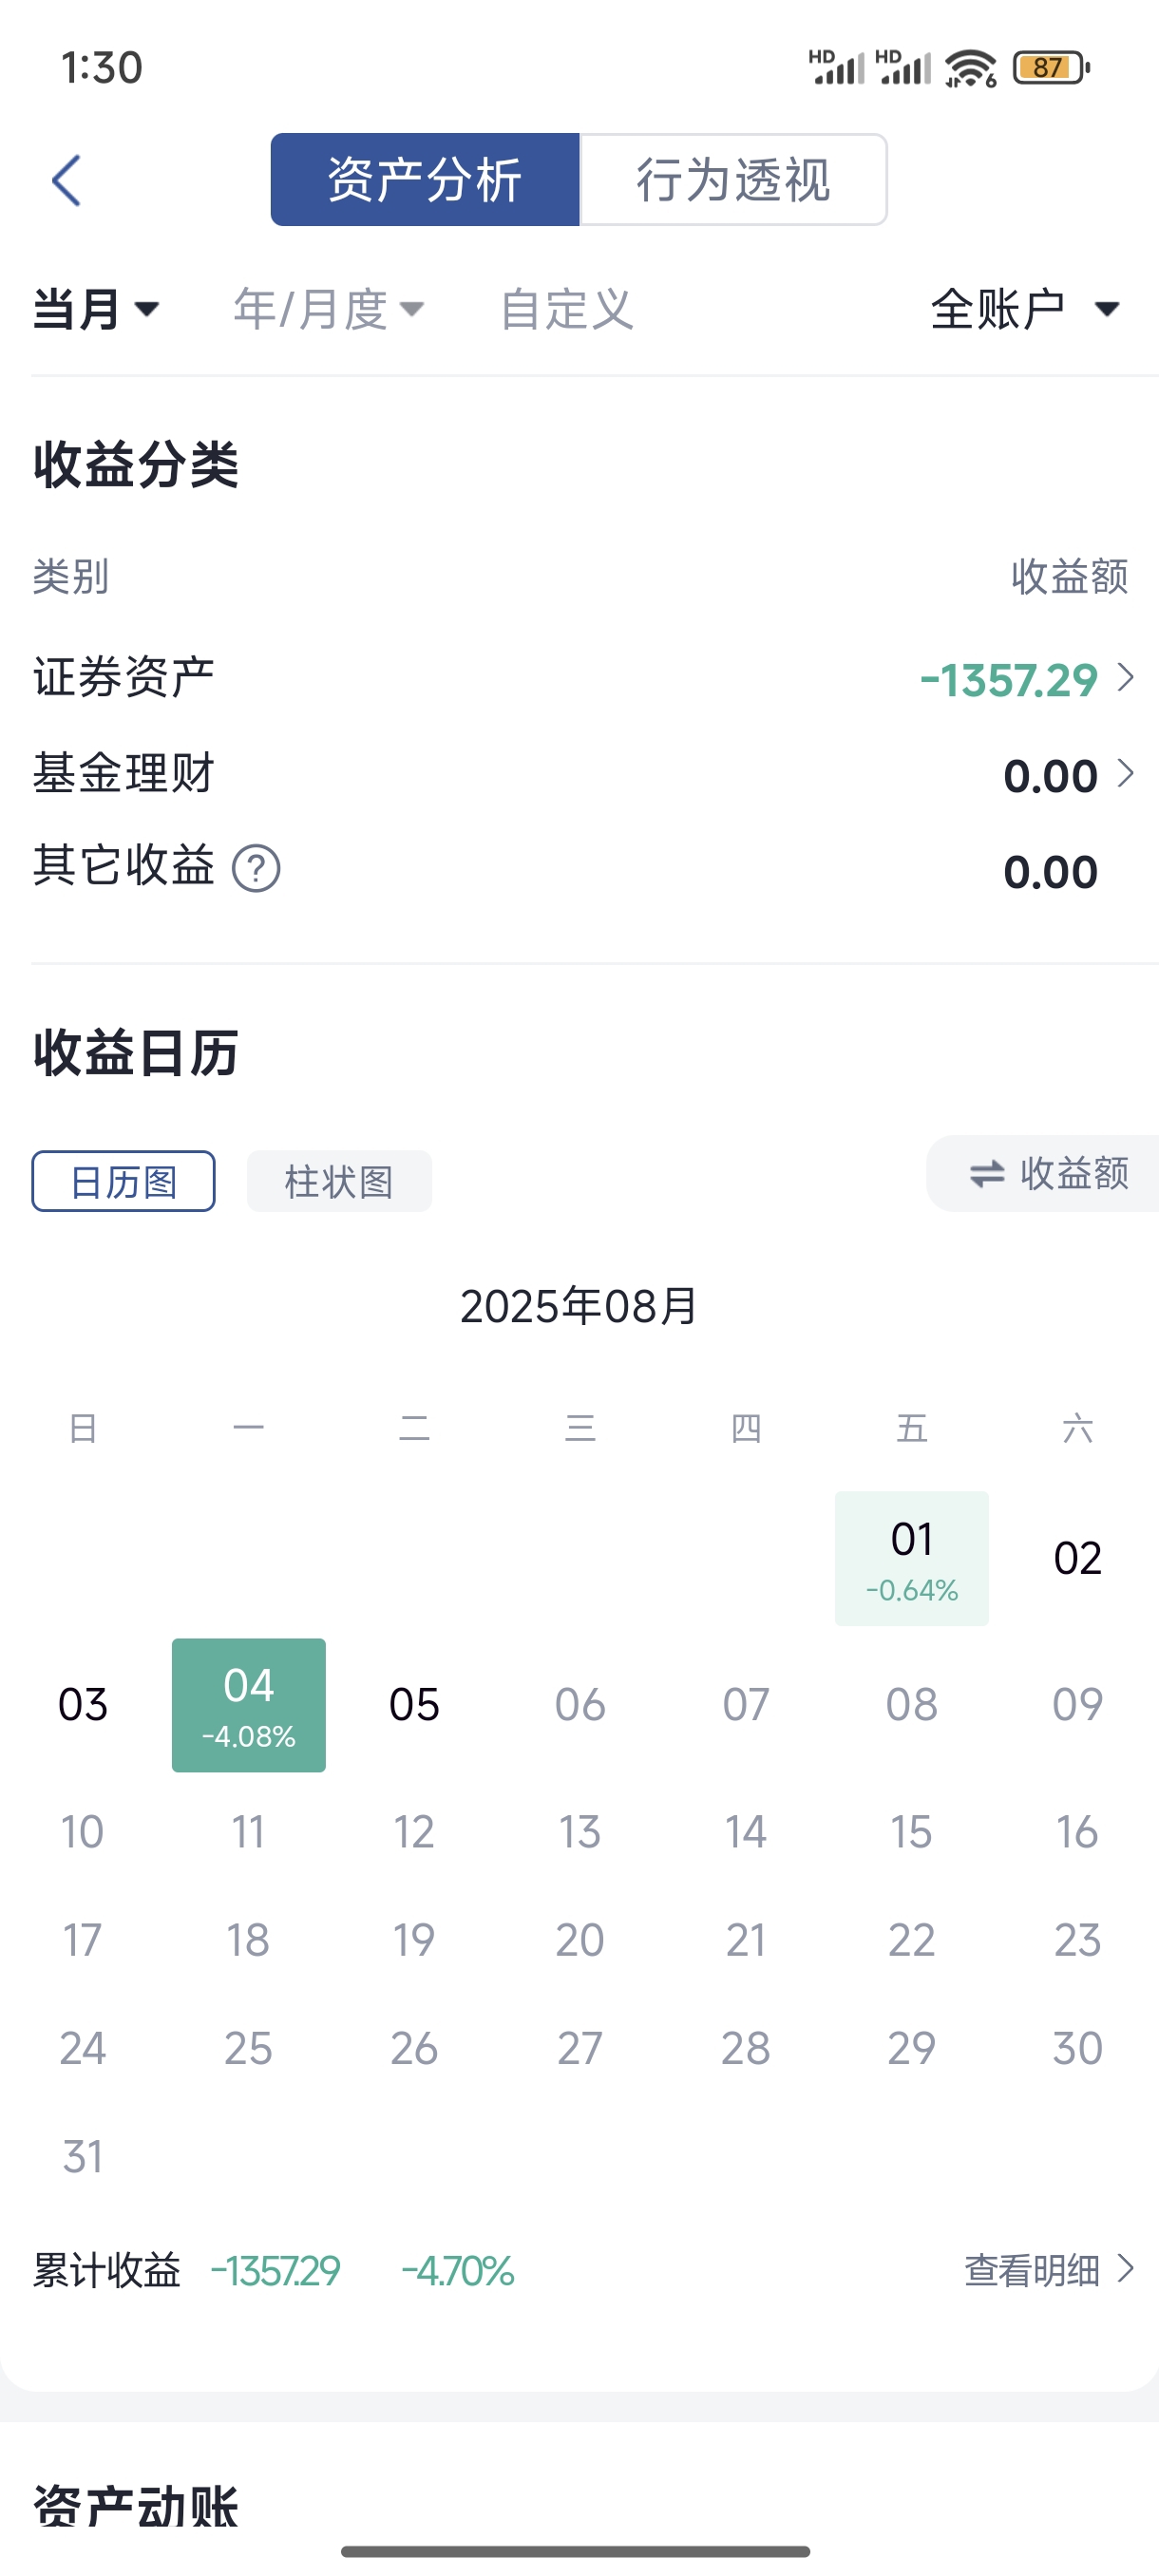Open the 查看明细 link
Screen dimensions: 1159x2576
coord(1032,2270)
